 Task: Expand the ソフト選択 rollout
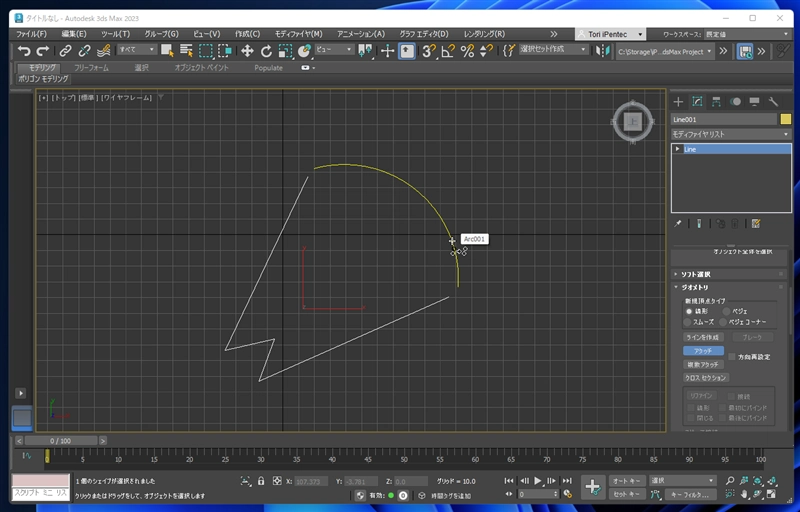coord(697,274)
